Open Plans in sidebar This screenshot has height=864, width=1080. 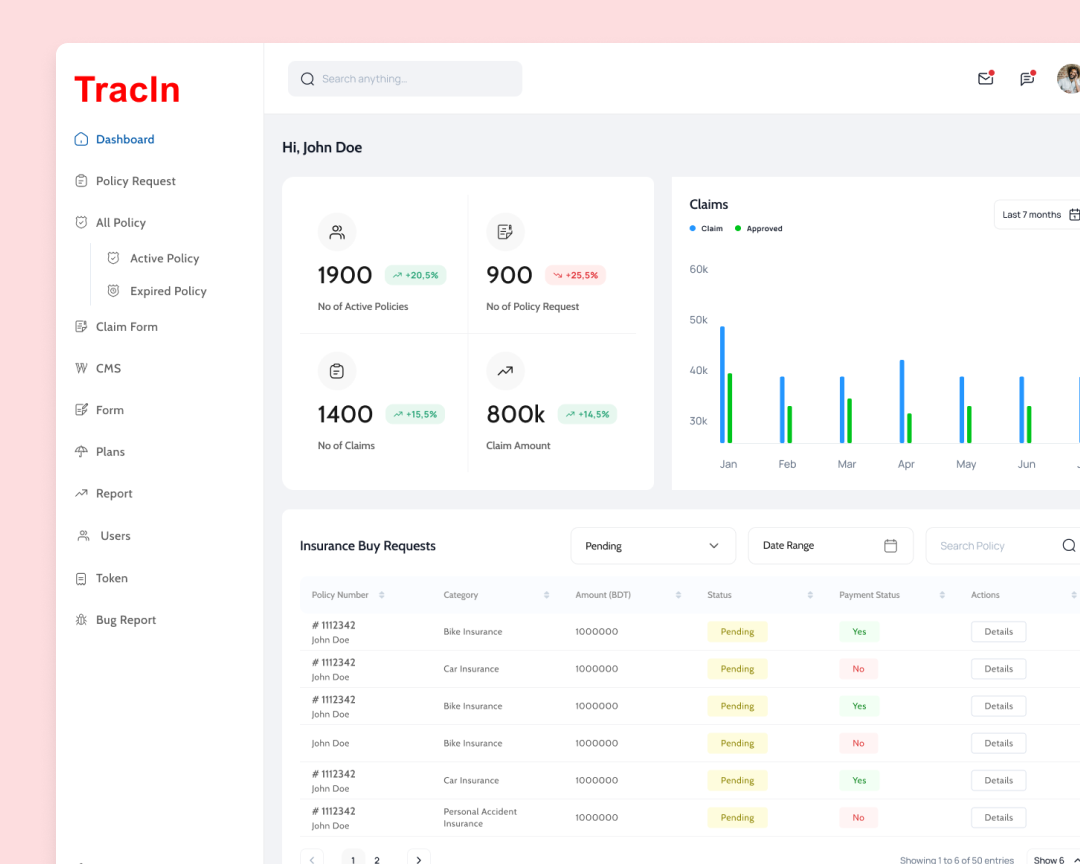[x=99, y=452]
